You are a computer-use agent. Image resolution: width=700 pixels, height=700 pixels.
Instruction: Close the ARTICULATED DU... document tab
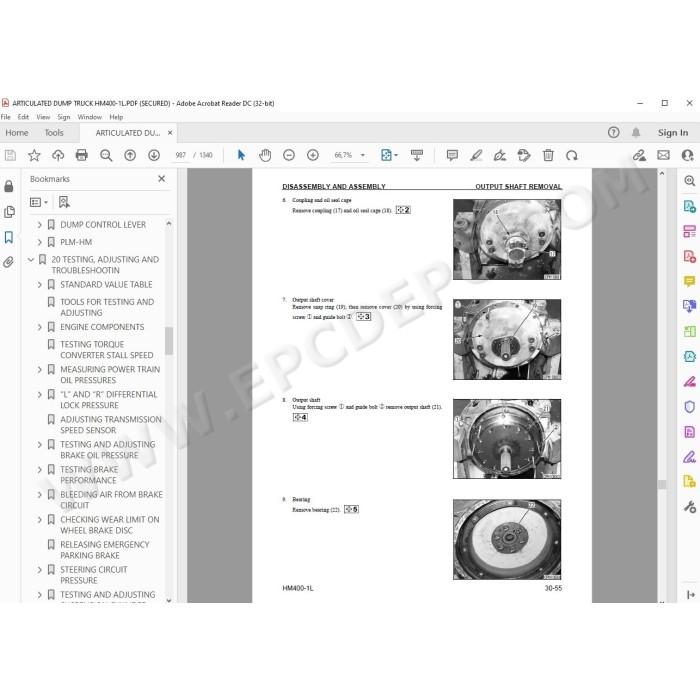point(170,133)
